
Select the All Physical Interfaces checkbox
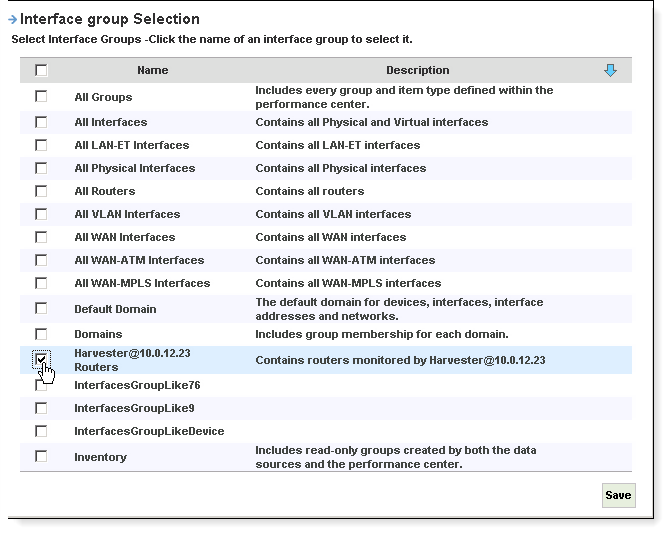click(x=41, y=168)
